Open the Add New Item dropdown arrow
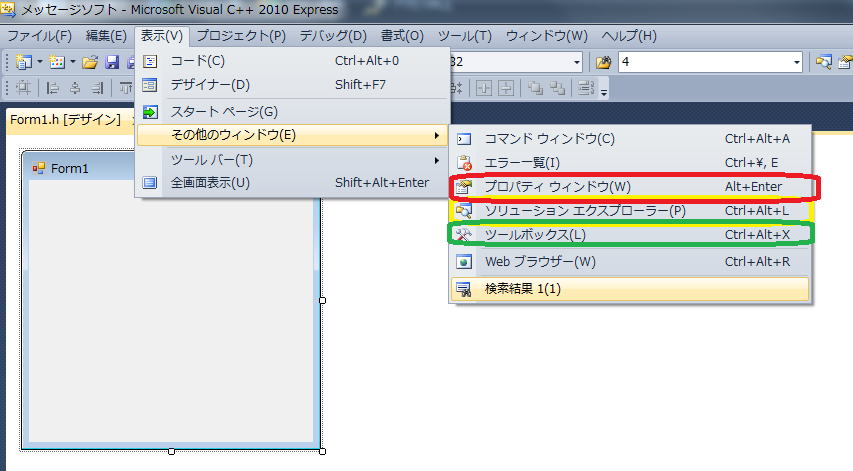The height and width of the screenshot is (471, 853). pos(72,62)
